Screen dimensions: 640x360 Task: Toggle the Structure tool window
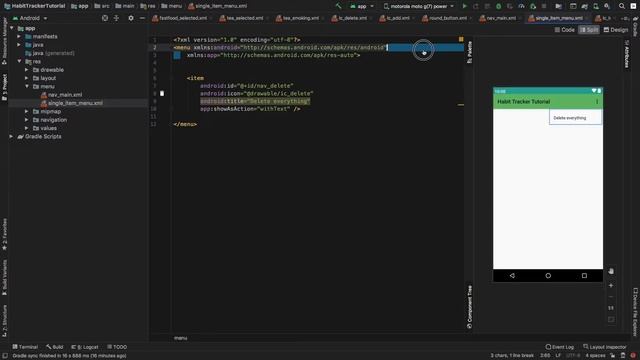(x=4, y=321)
